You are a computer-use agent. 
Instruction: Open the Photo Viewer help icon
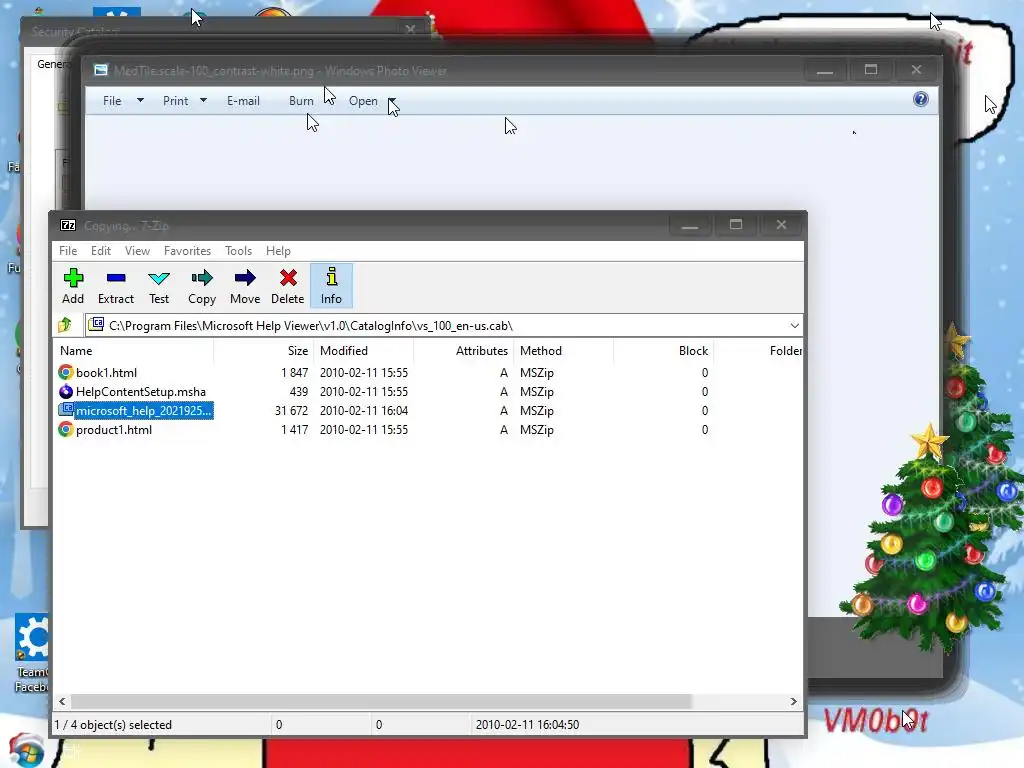pyautogui.click(x=921, y=99)
